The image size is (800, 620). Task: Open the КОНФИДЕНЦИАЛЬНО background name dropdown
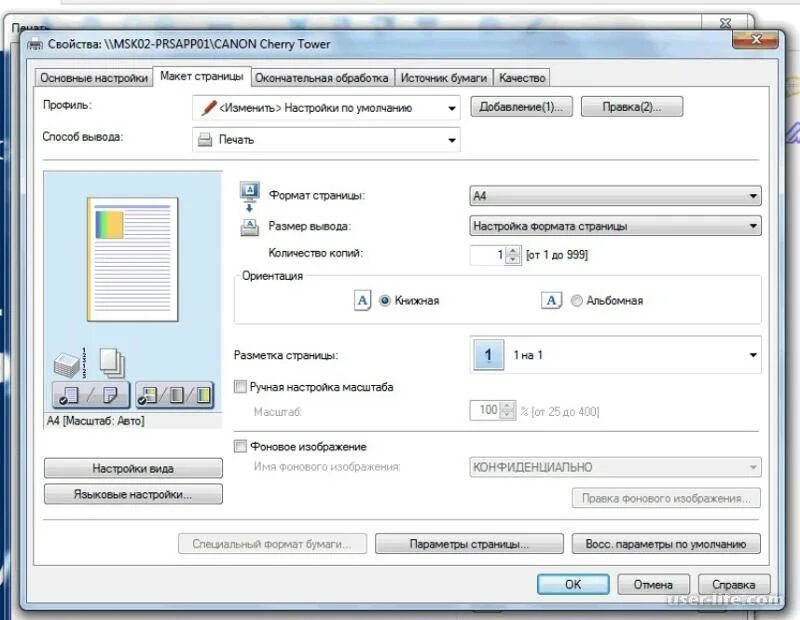click(615, 467)
